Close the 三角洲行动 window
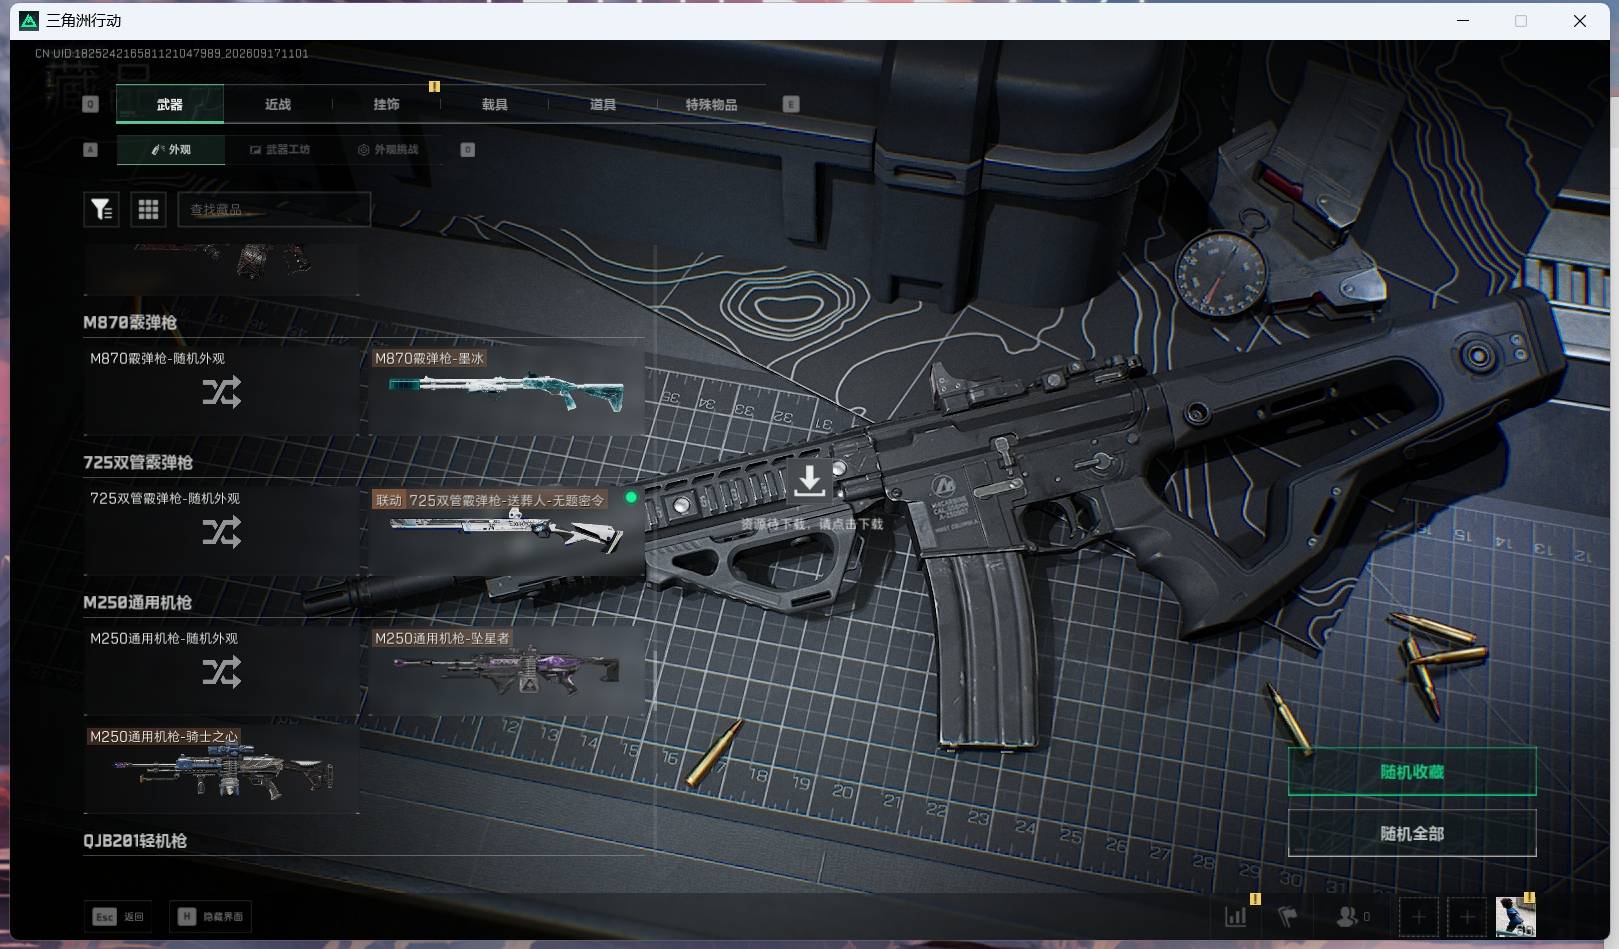 1580,21
